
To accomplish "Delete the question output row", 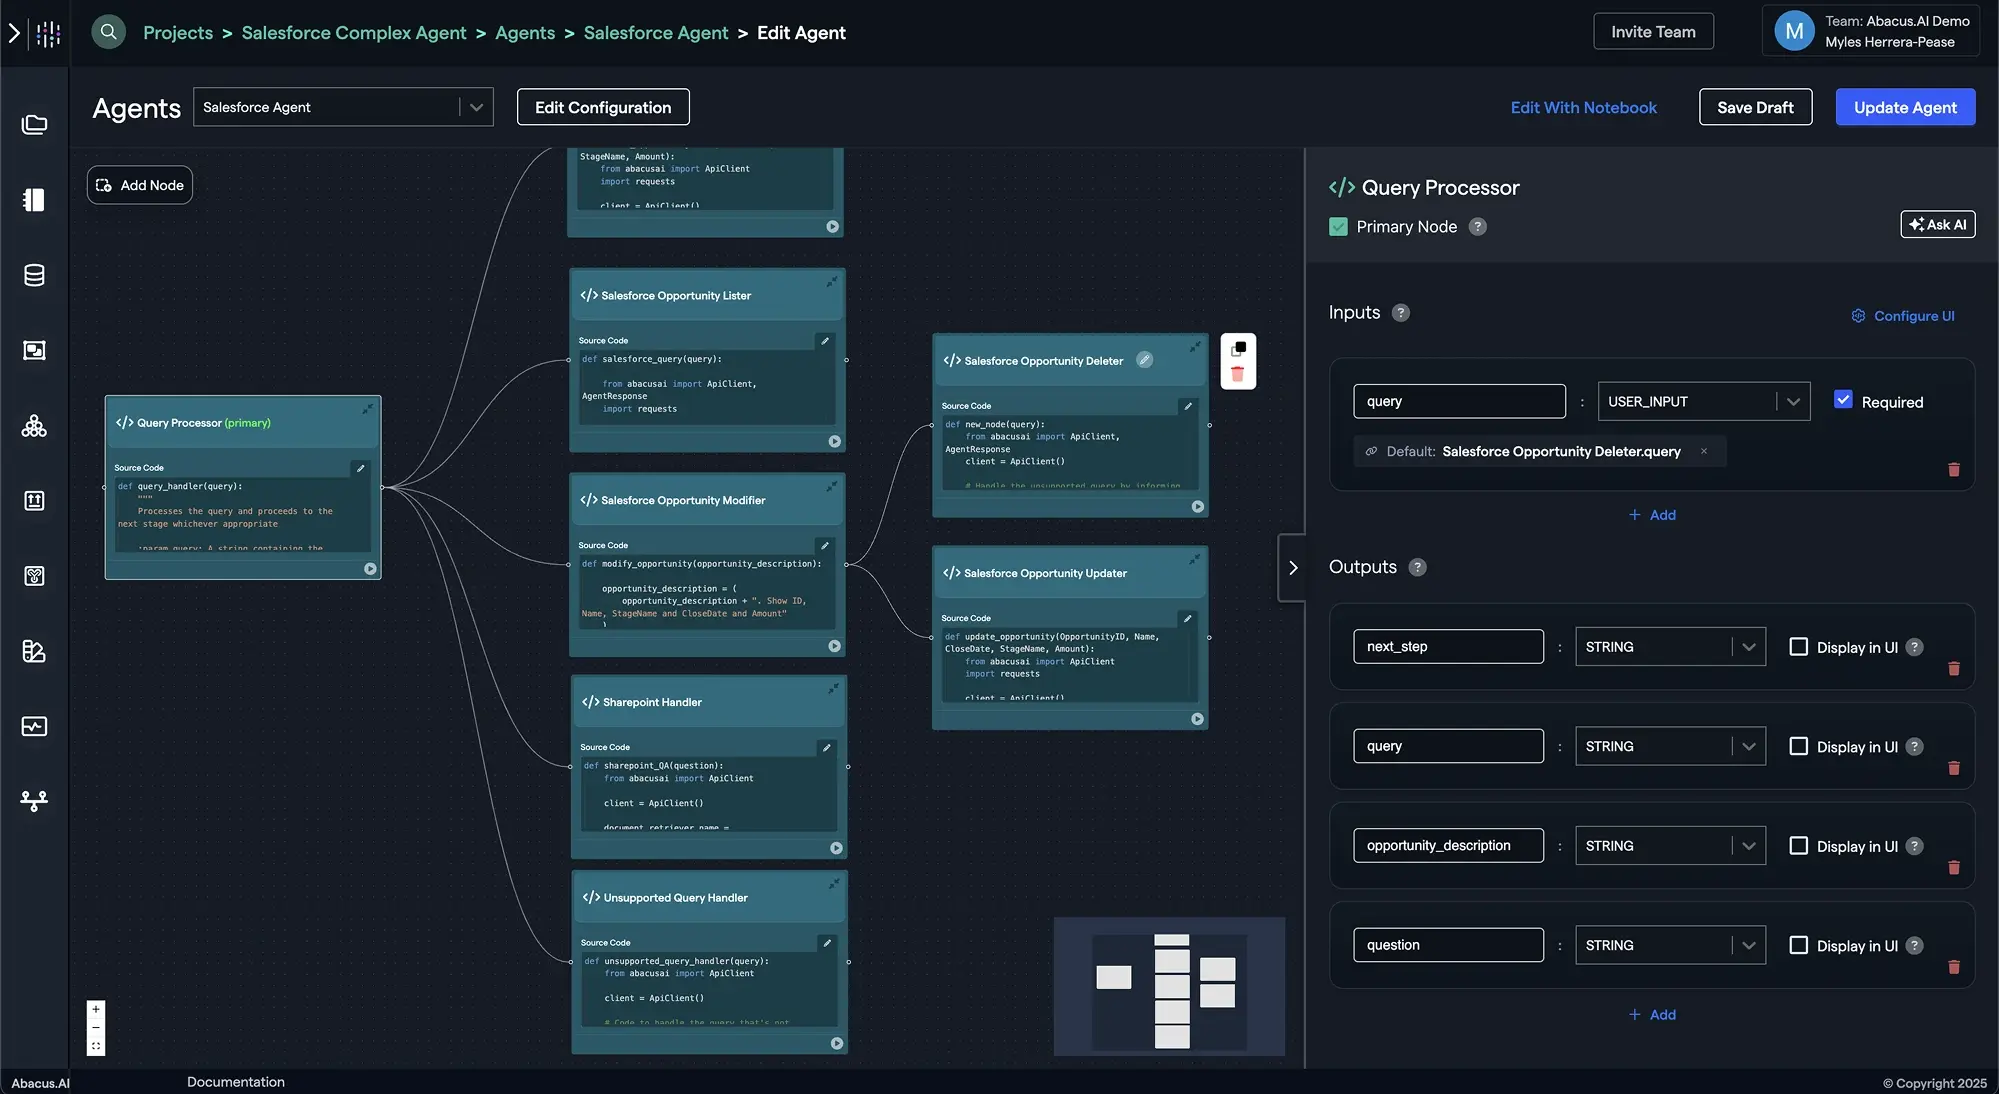I will tap(1953, 967).
